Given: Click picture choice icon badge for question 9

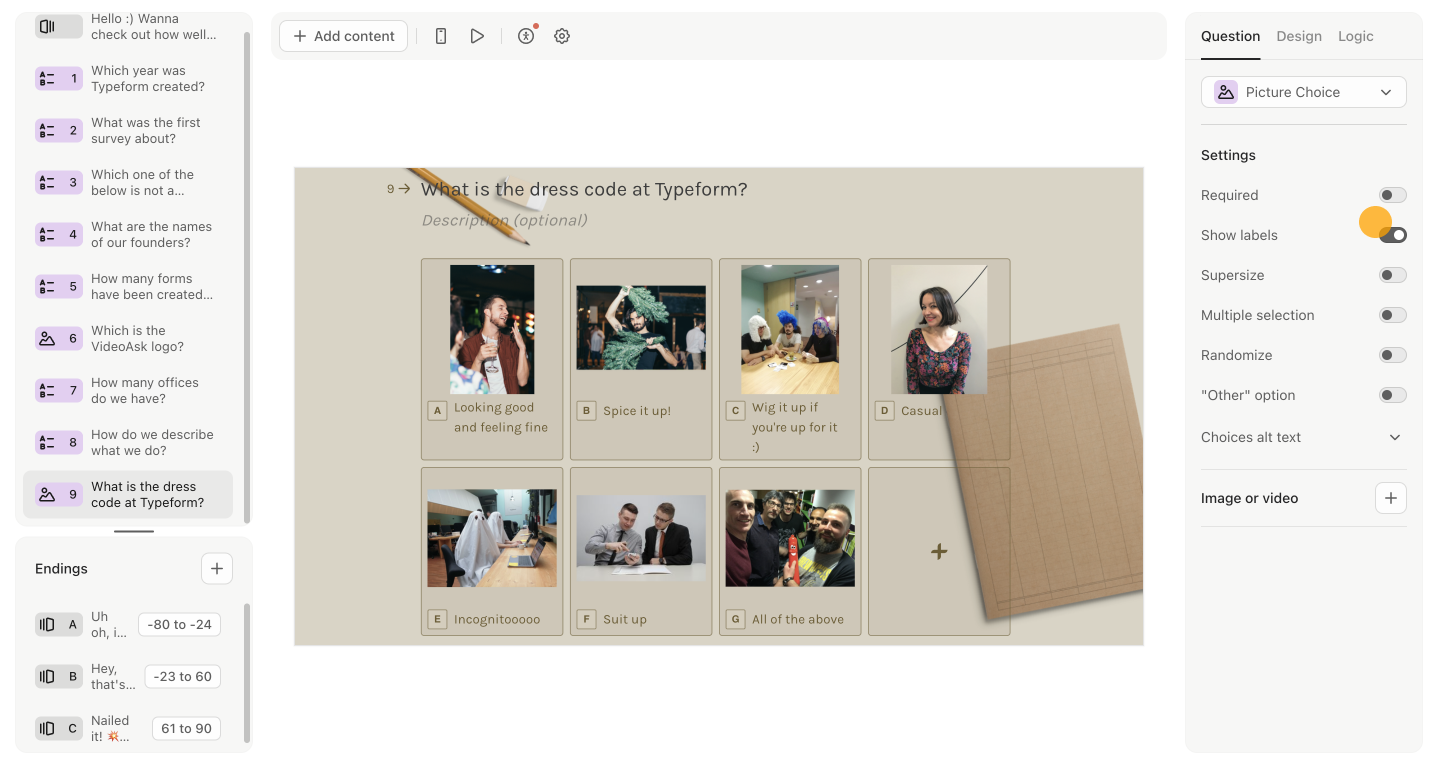Looking at the screenshot, I should click(59, 495).
